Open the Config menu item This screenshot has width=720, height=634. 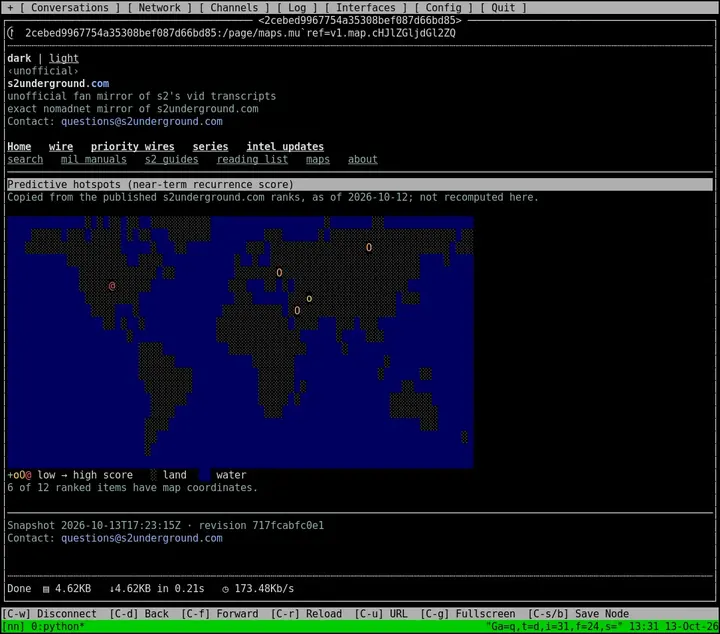pos(443,7)
